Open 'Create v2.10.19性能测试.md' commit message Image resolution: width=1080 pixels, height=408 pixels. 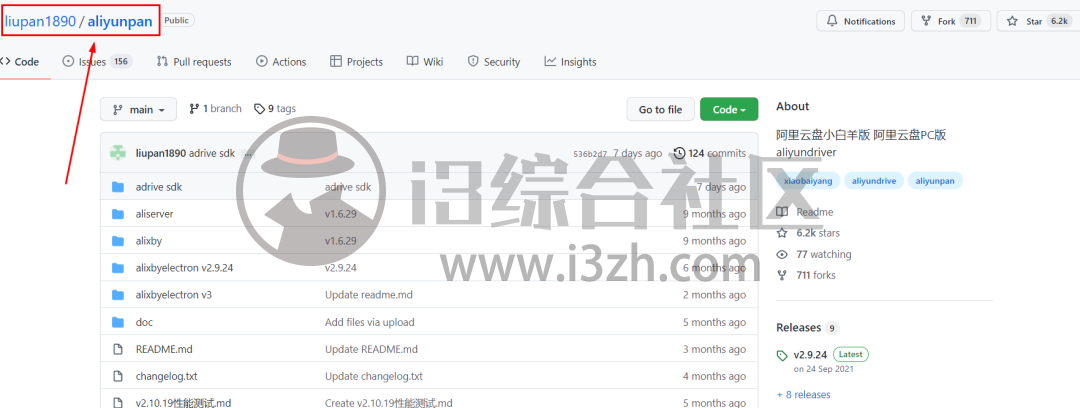pos(388,402)
